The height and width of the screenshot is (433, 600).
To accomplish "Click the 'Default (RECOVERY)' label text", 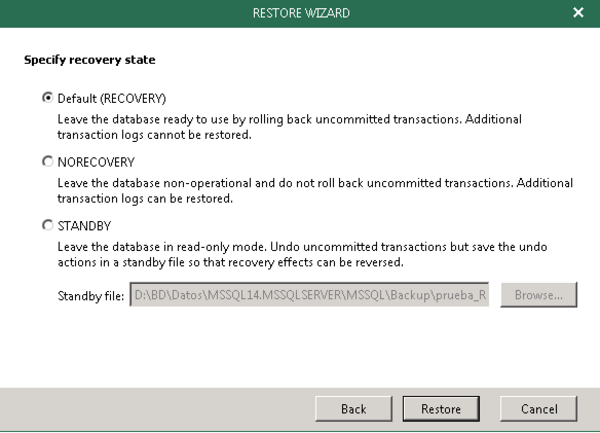I will coord(110,98).
